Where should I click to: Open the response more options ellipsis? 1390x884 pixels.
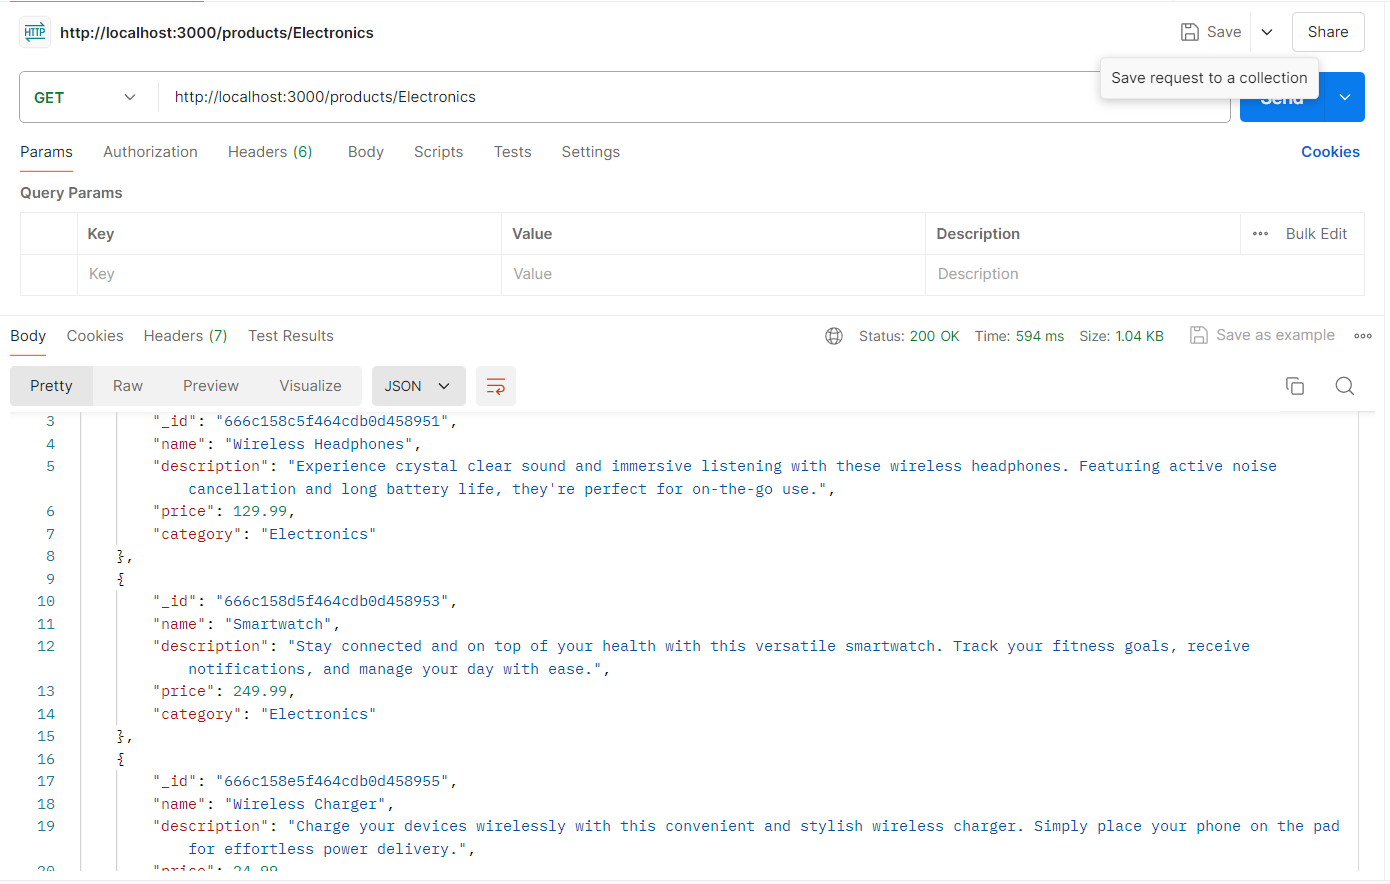pos(1363,336)
